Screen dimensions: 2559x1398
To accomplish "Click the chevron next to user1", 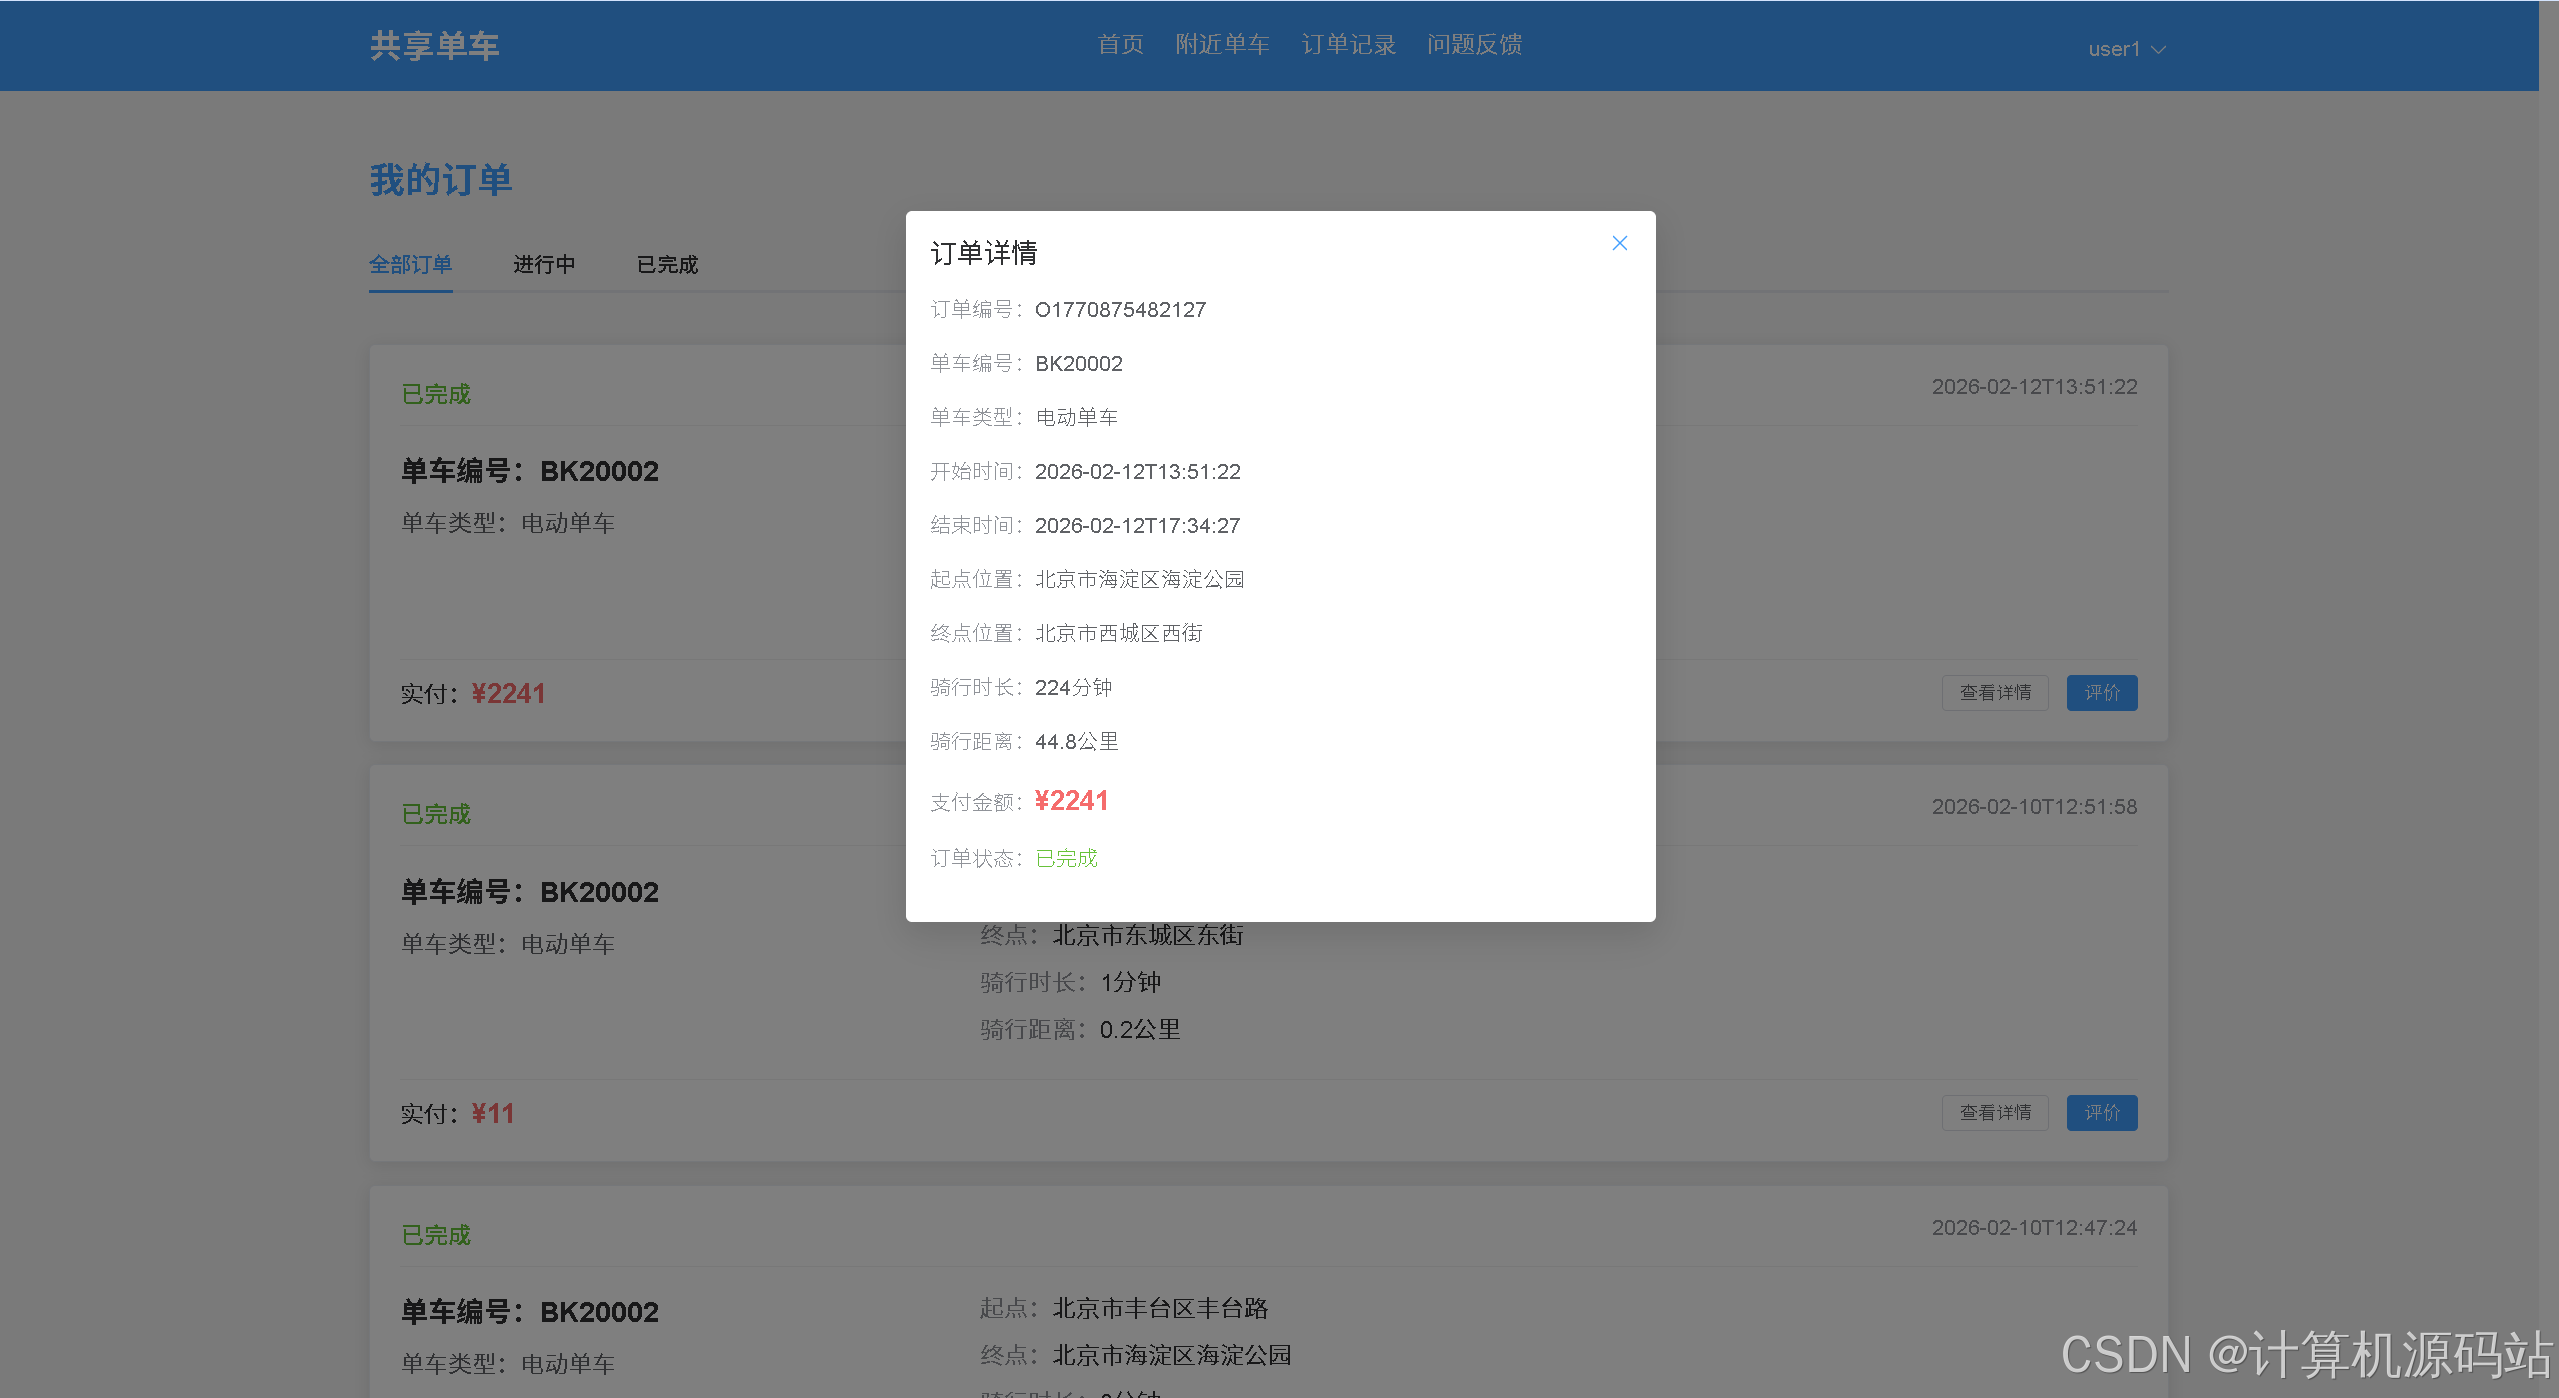I will pyautogui.click(x=2158, y=50).
